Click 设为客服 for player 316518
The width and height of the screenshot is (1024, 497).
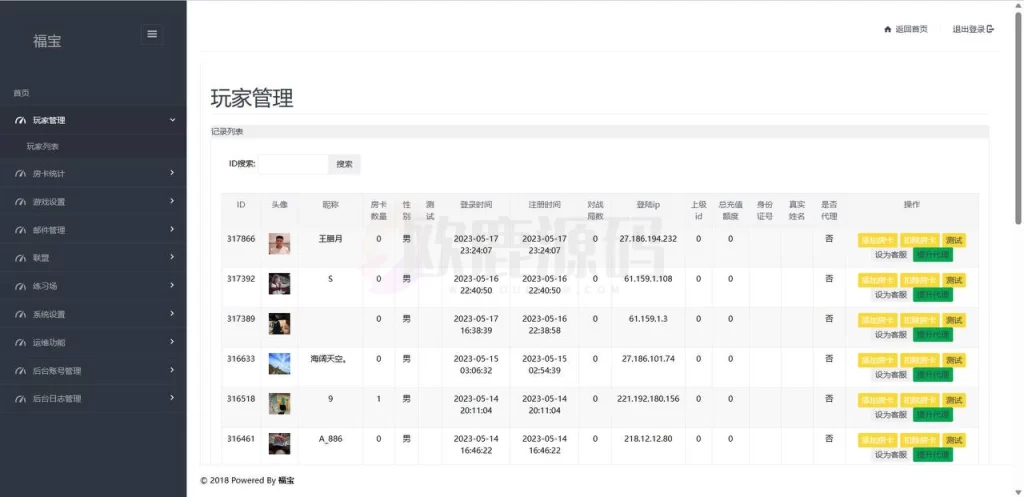[891, 415]
